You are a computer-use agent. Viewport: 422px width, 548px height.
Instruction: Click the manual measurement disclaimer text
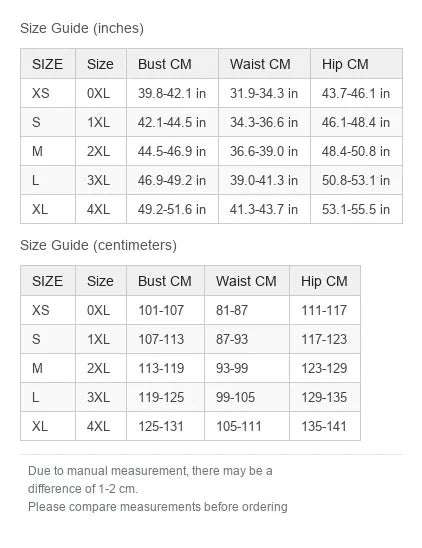tap(158, 489)
